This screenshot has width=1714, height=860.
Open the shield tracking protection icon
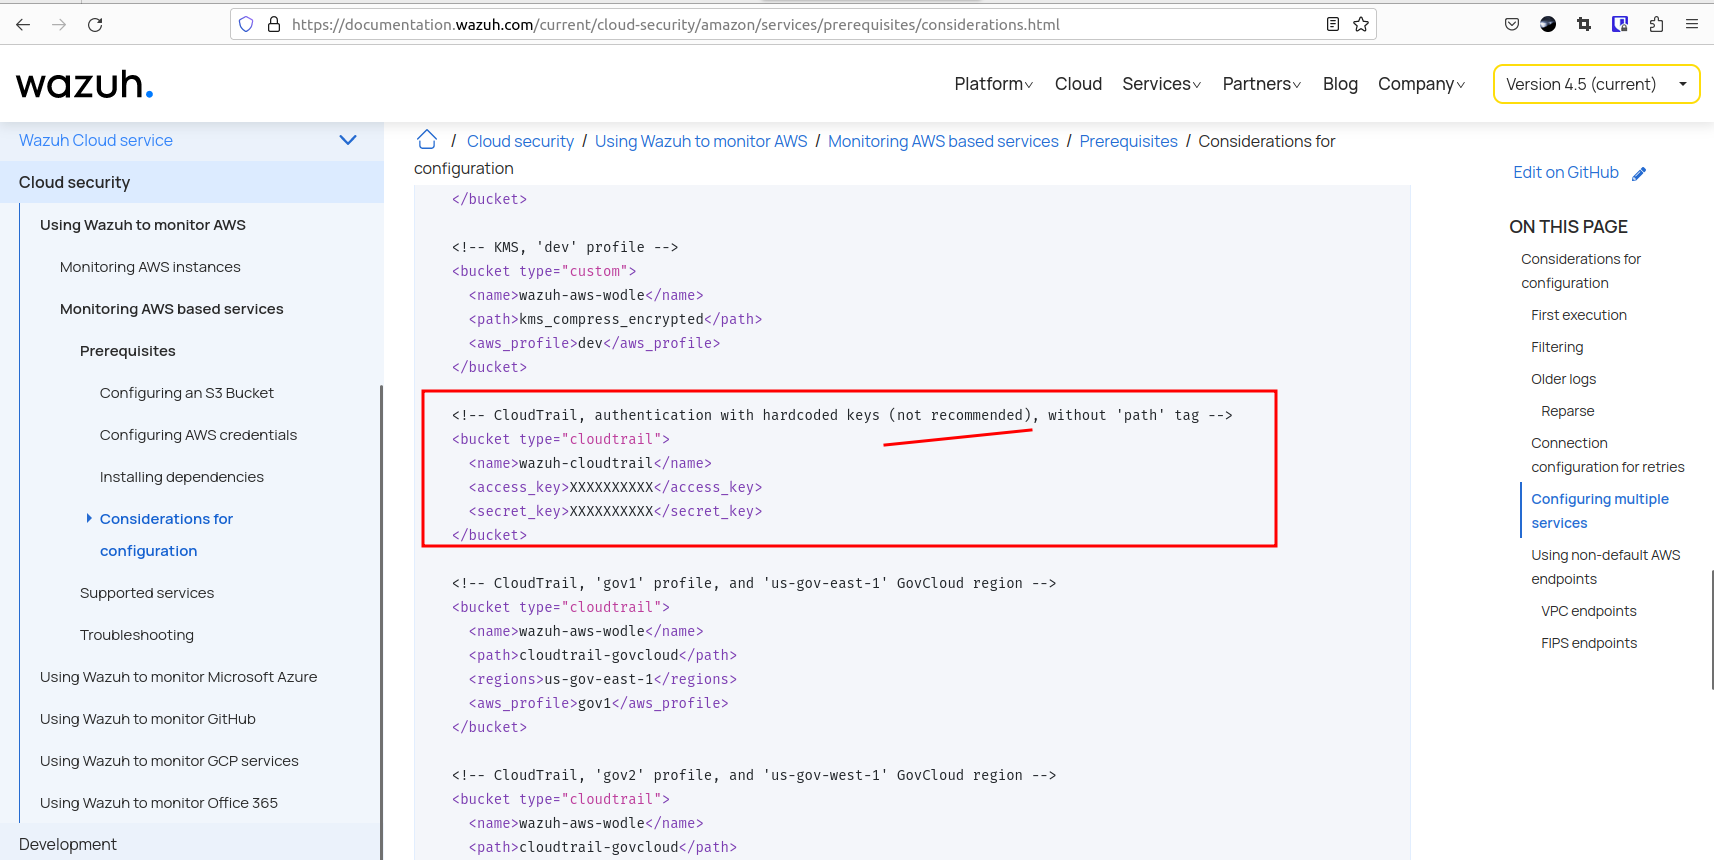coord(246,24)
